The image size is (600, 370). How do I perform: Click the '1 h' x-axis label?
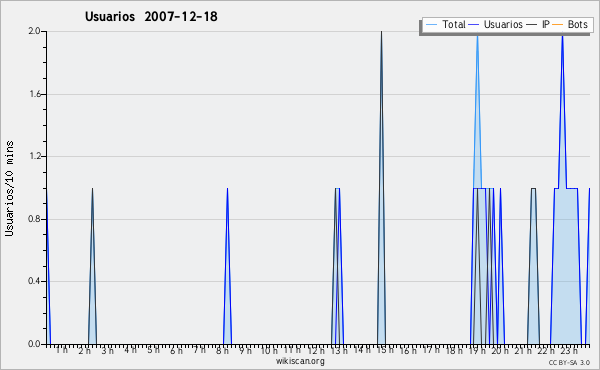click(62, 350)
